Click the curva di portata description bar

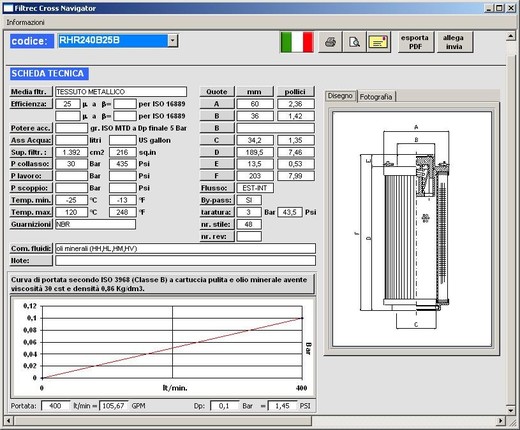point(161,284)
